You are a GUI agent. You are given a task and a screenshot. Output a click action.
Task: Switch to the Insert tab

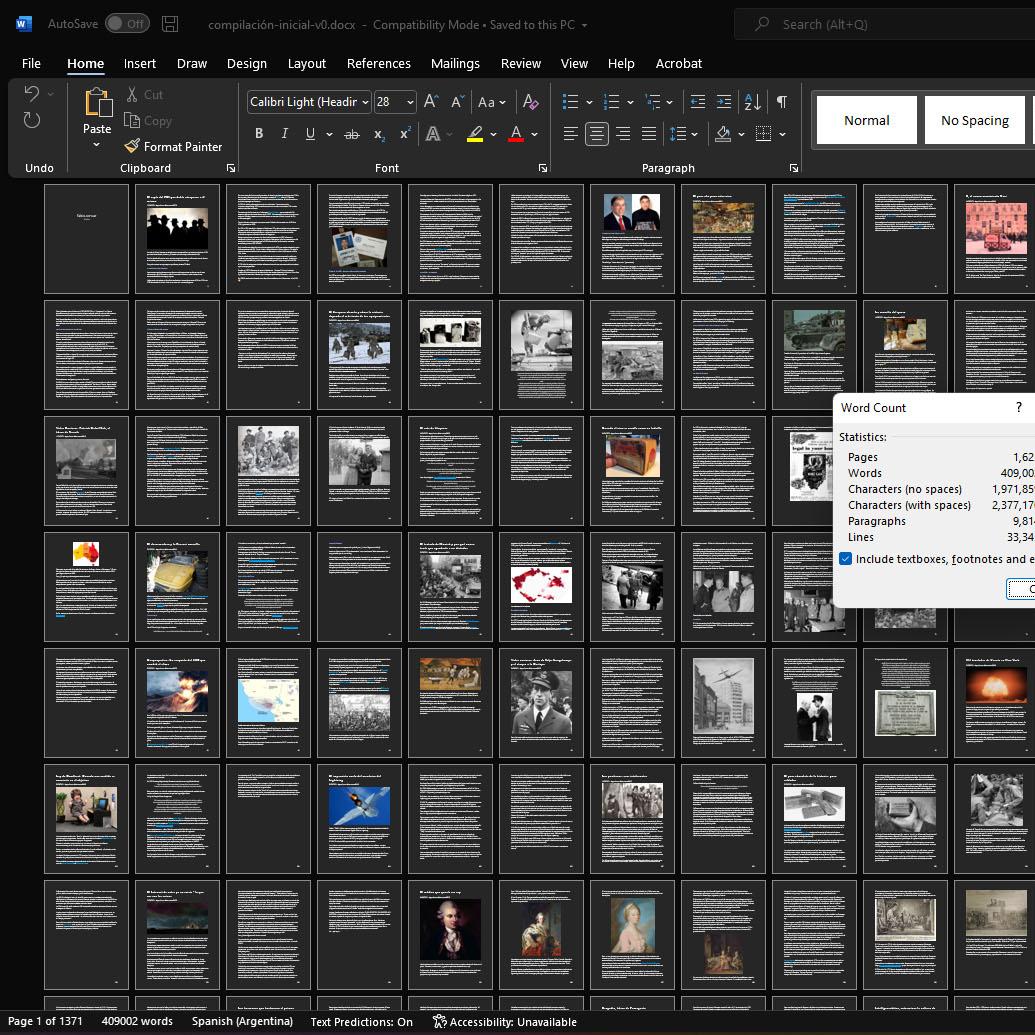click(x=140, y=63)
